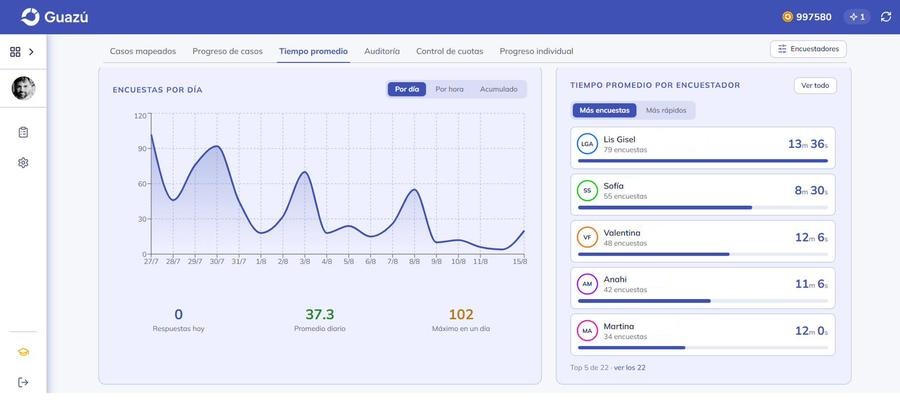Click the AM avatar of Anahi
This screenshot has width=900, height=401.
(x=587, y=284)
